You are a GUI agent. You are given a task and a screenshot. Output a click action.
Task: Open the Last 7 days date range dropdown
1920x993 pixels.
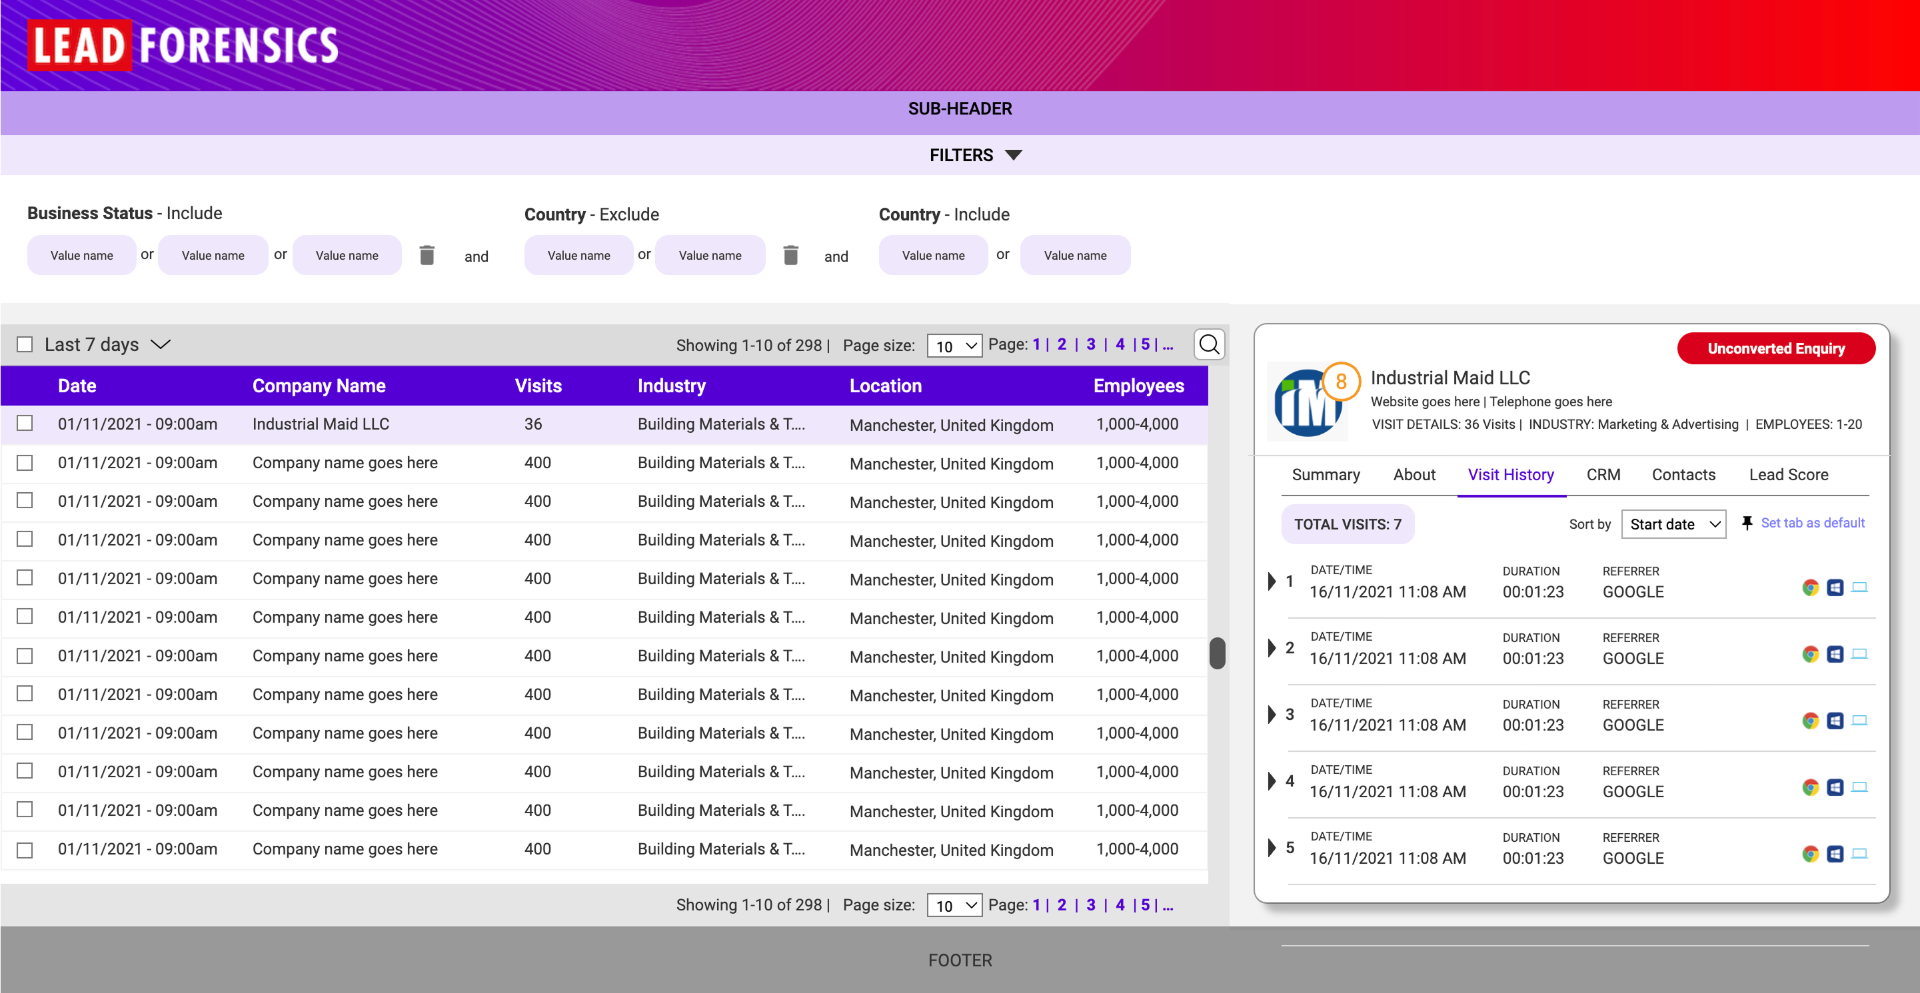tap(107, 345)
